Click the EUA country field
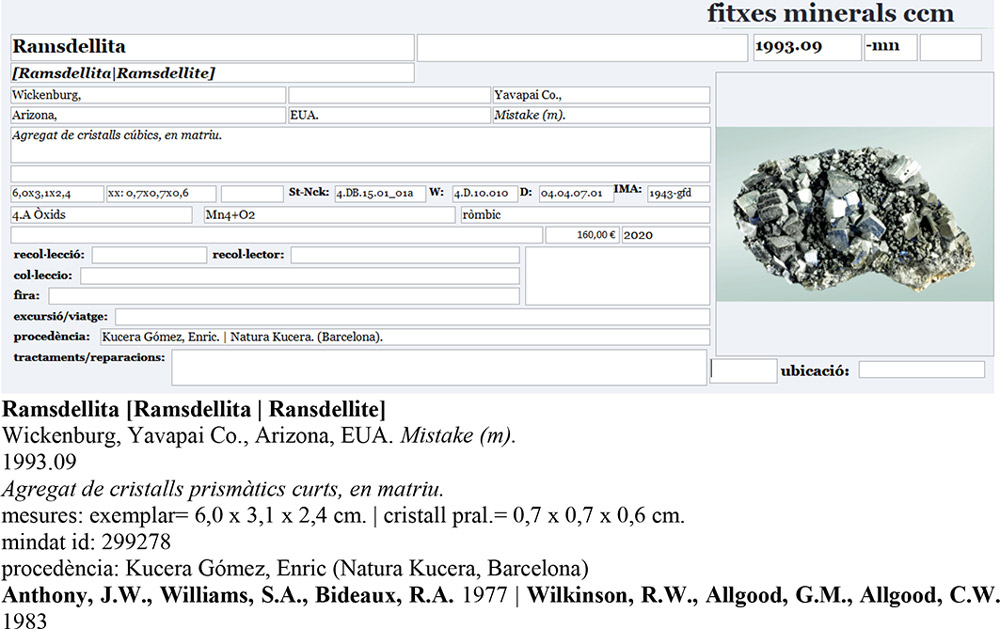1000x629 pixels. click(389, 115)
